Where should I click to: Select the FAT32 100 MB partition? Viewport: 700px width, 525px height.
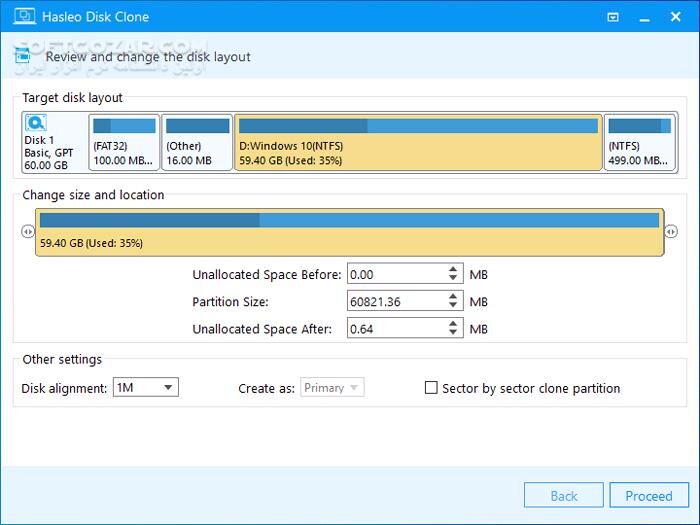coord(124,142)
